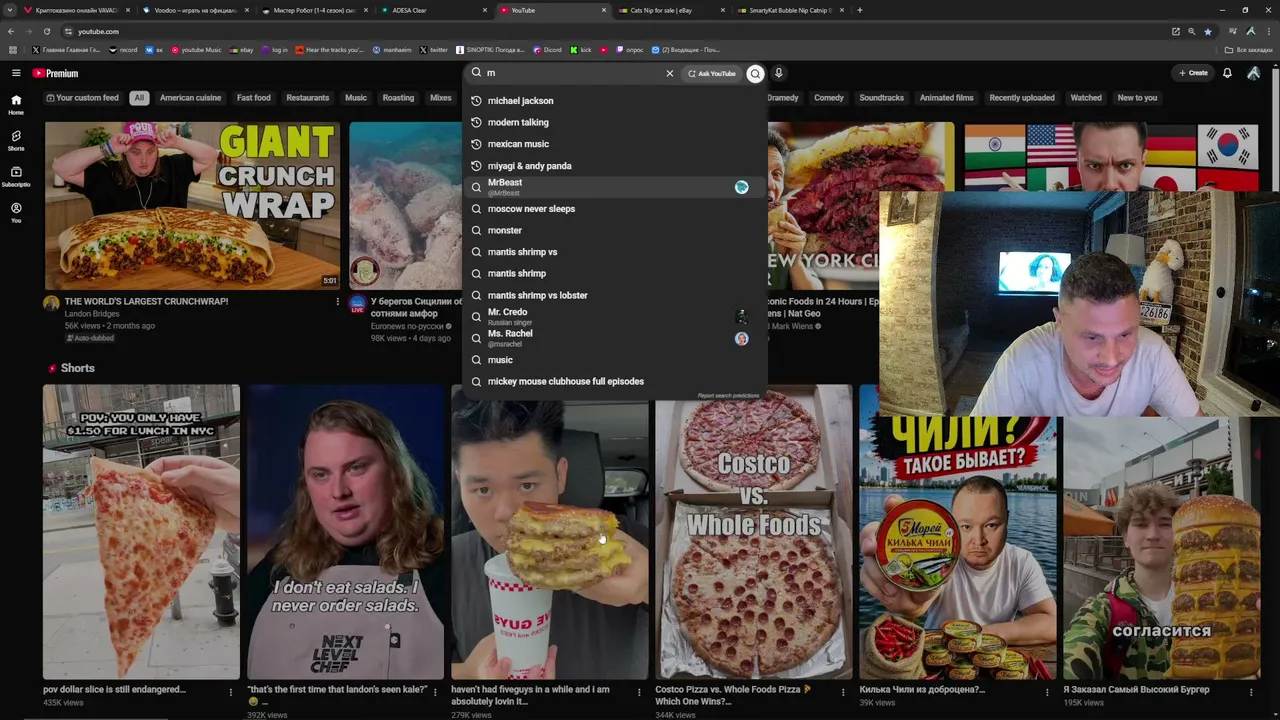The width and height of the screenshot is (1280, 720).
Task: Reload the page in the browser
Action: pyautogui.click(x=46, y=31)
